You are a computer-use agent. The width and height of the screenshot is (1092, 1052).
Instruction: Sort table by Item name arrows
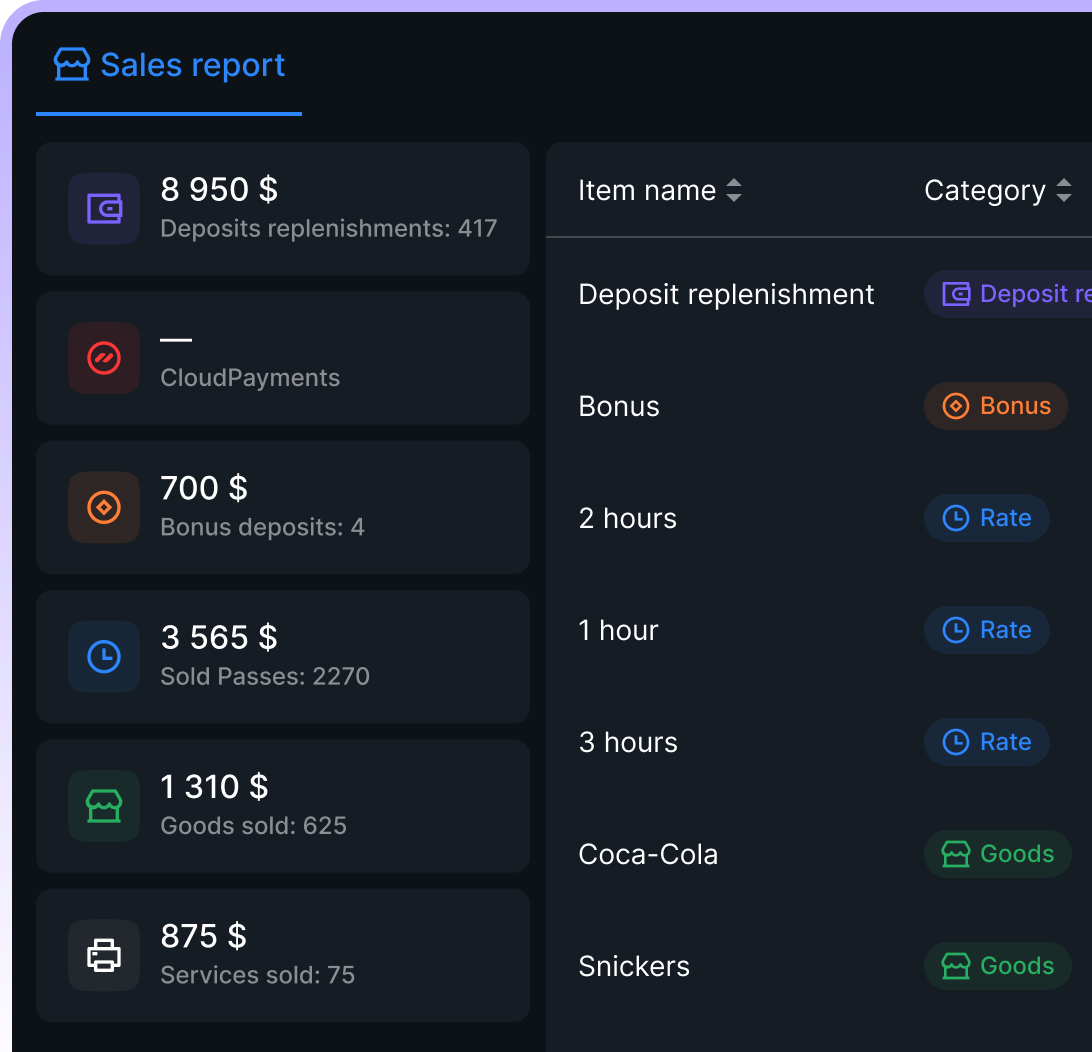pos(734,191)
